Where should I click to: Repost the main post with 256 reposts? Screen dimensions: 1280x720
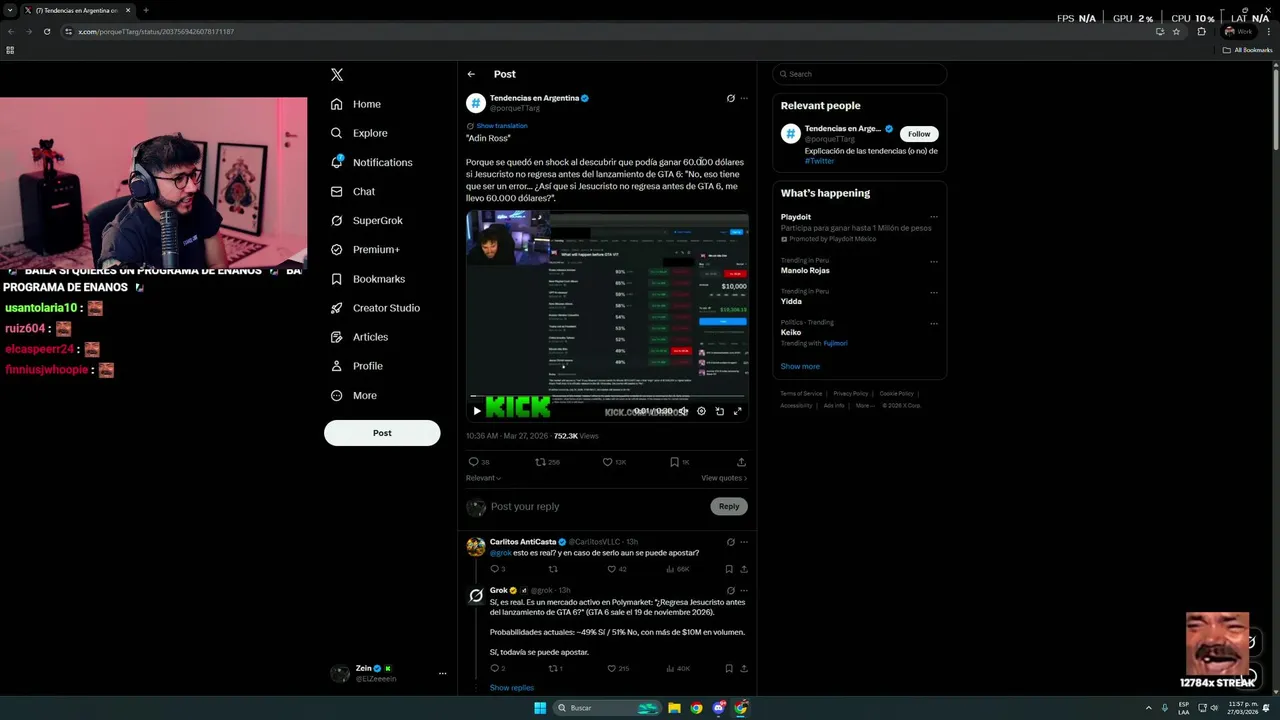pyautogui.click(x=547, y=462)
